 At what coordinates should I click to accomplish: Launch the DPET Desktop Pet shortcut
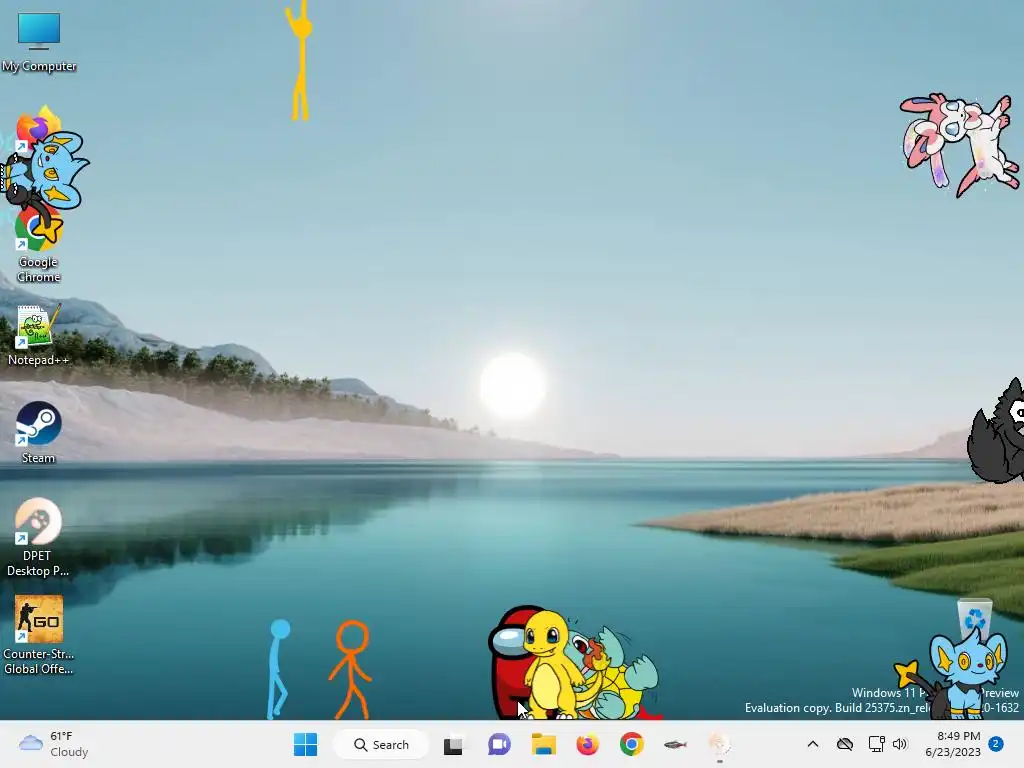point(38,537)
